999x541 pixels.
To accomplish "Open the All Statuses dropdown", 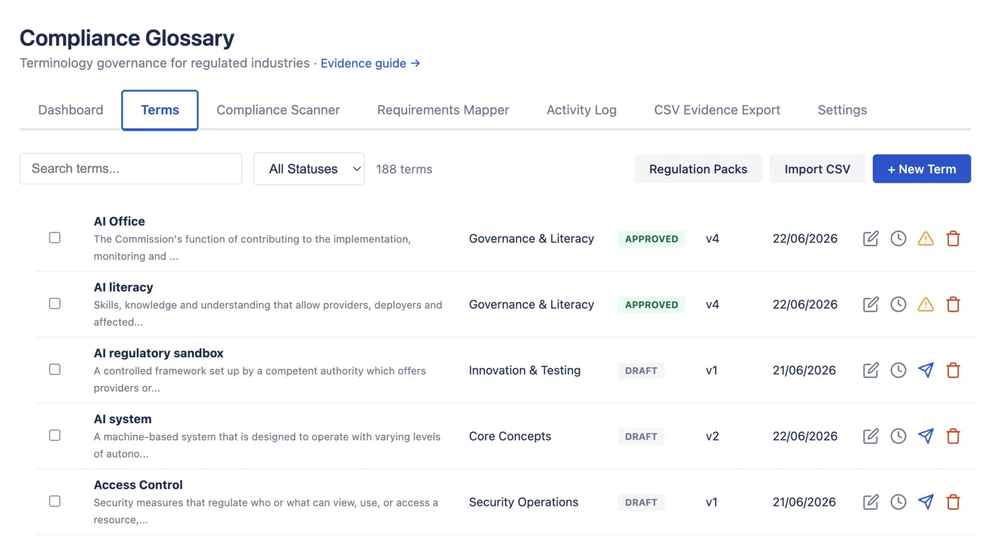I will pos(309,169).
